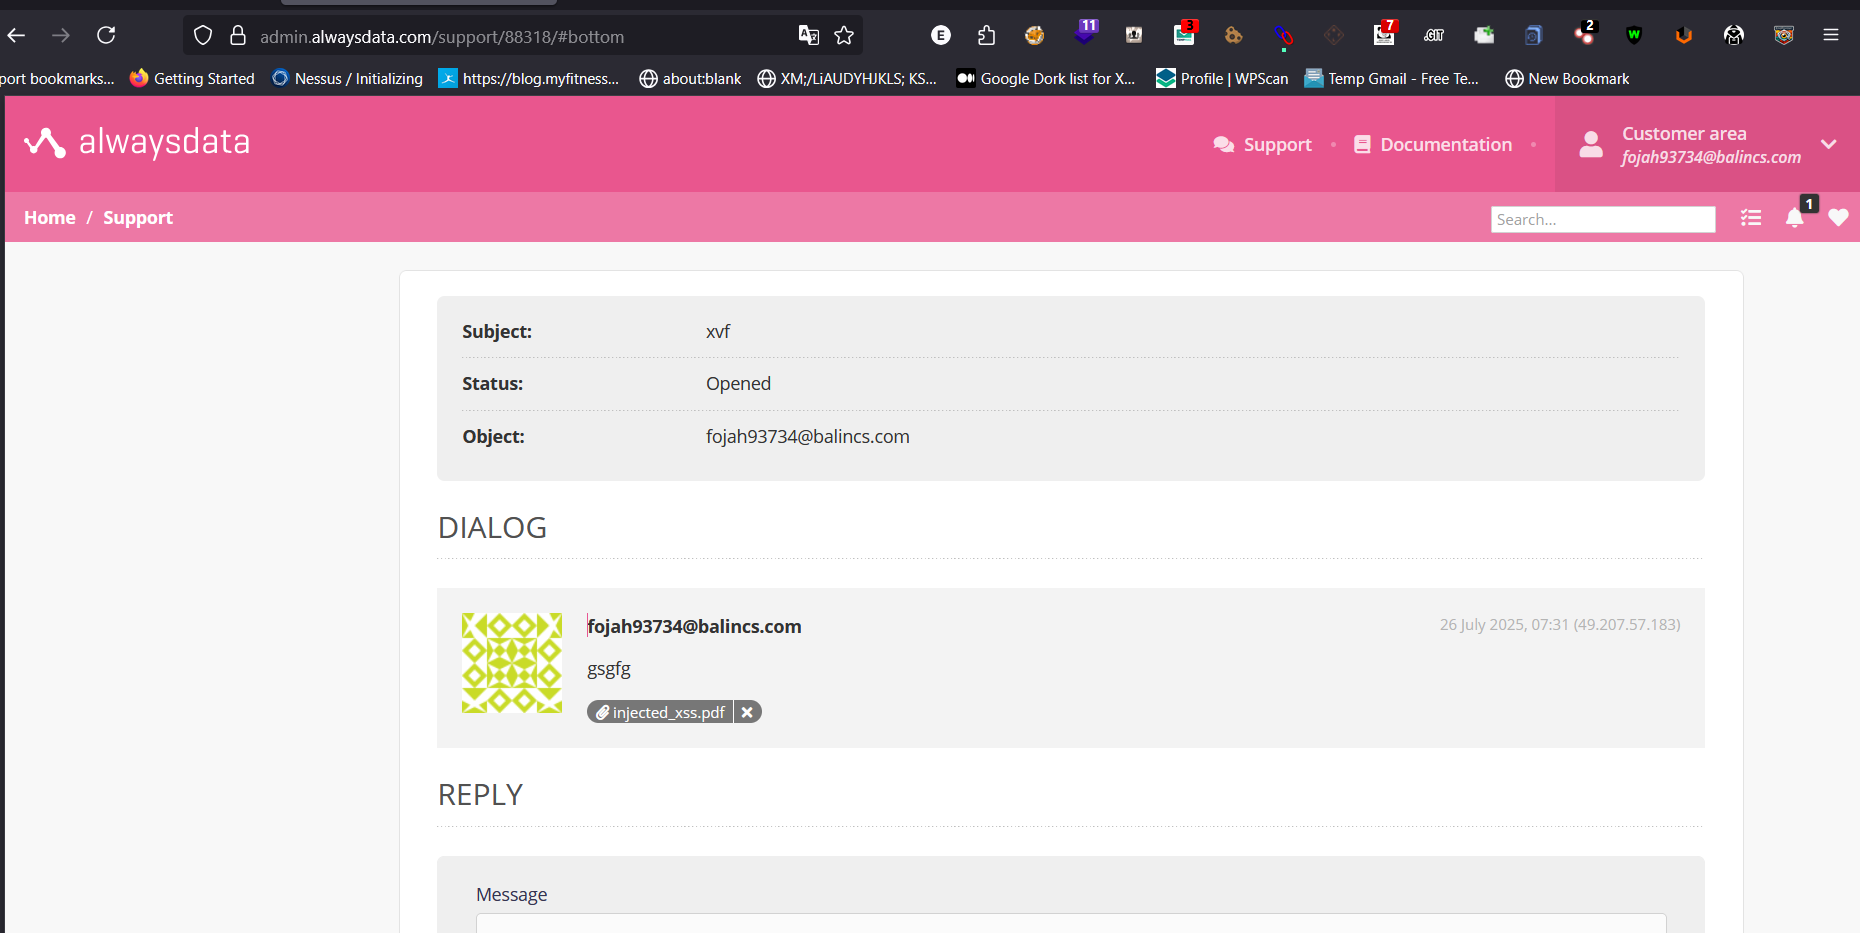Remove the injected_xss.pdf attachment
Viewport: 1860px width, 933px height.
(747, 712)
